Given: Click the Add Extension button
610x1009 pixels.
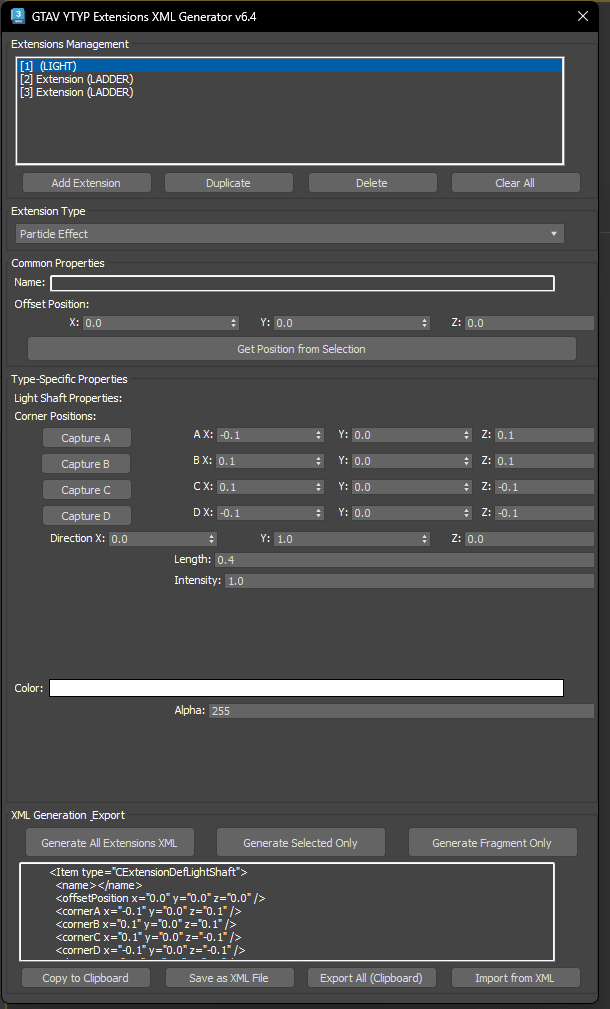Looking at the screenshot, I should [x=86, y=183].
